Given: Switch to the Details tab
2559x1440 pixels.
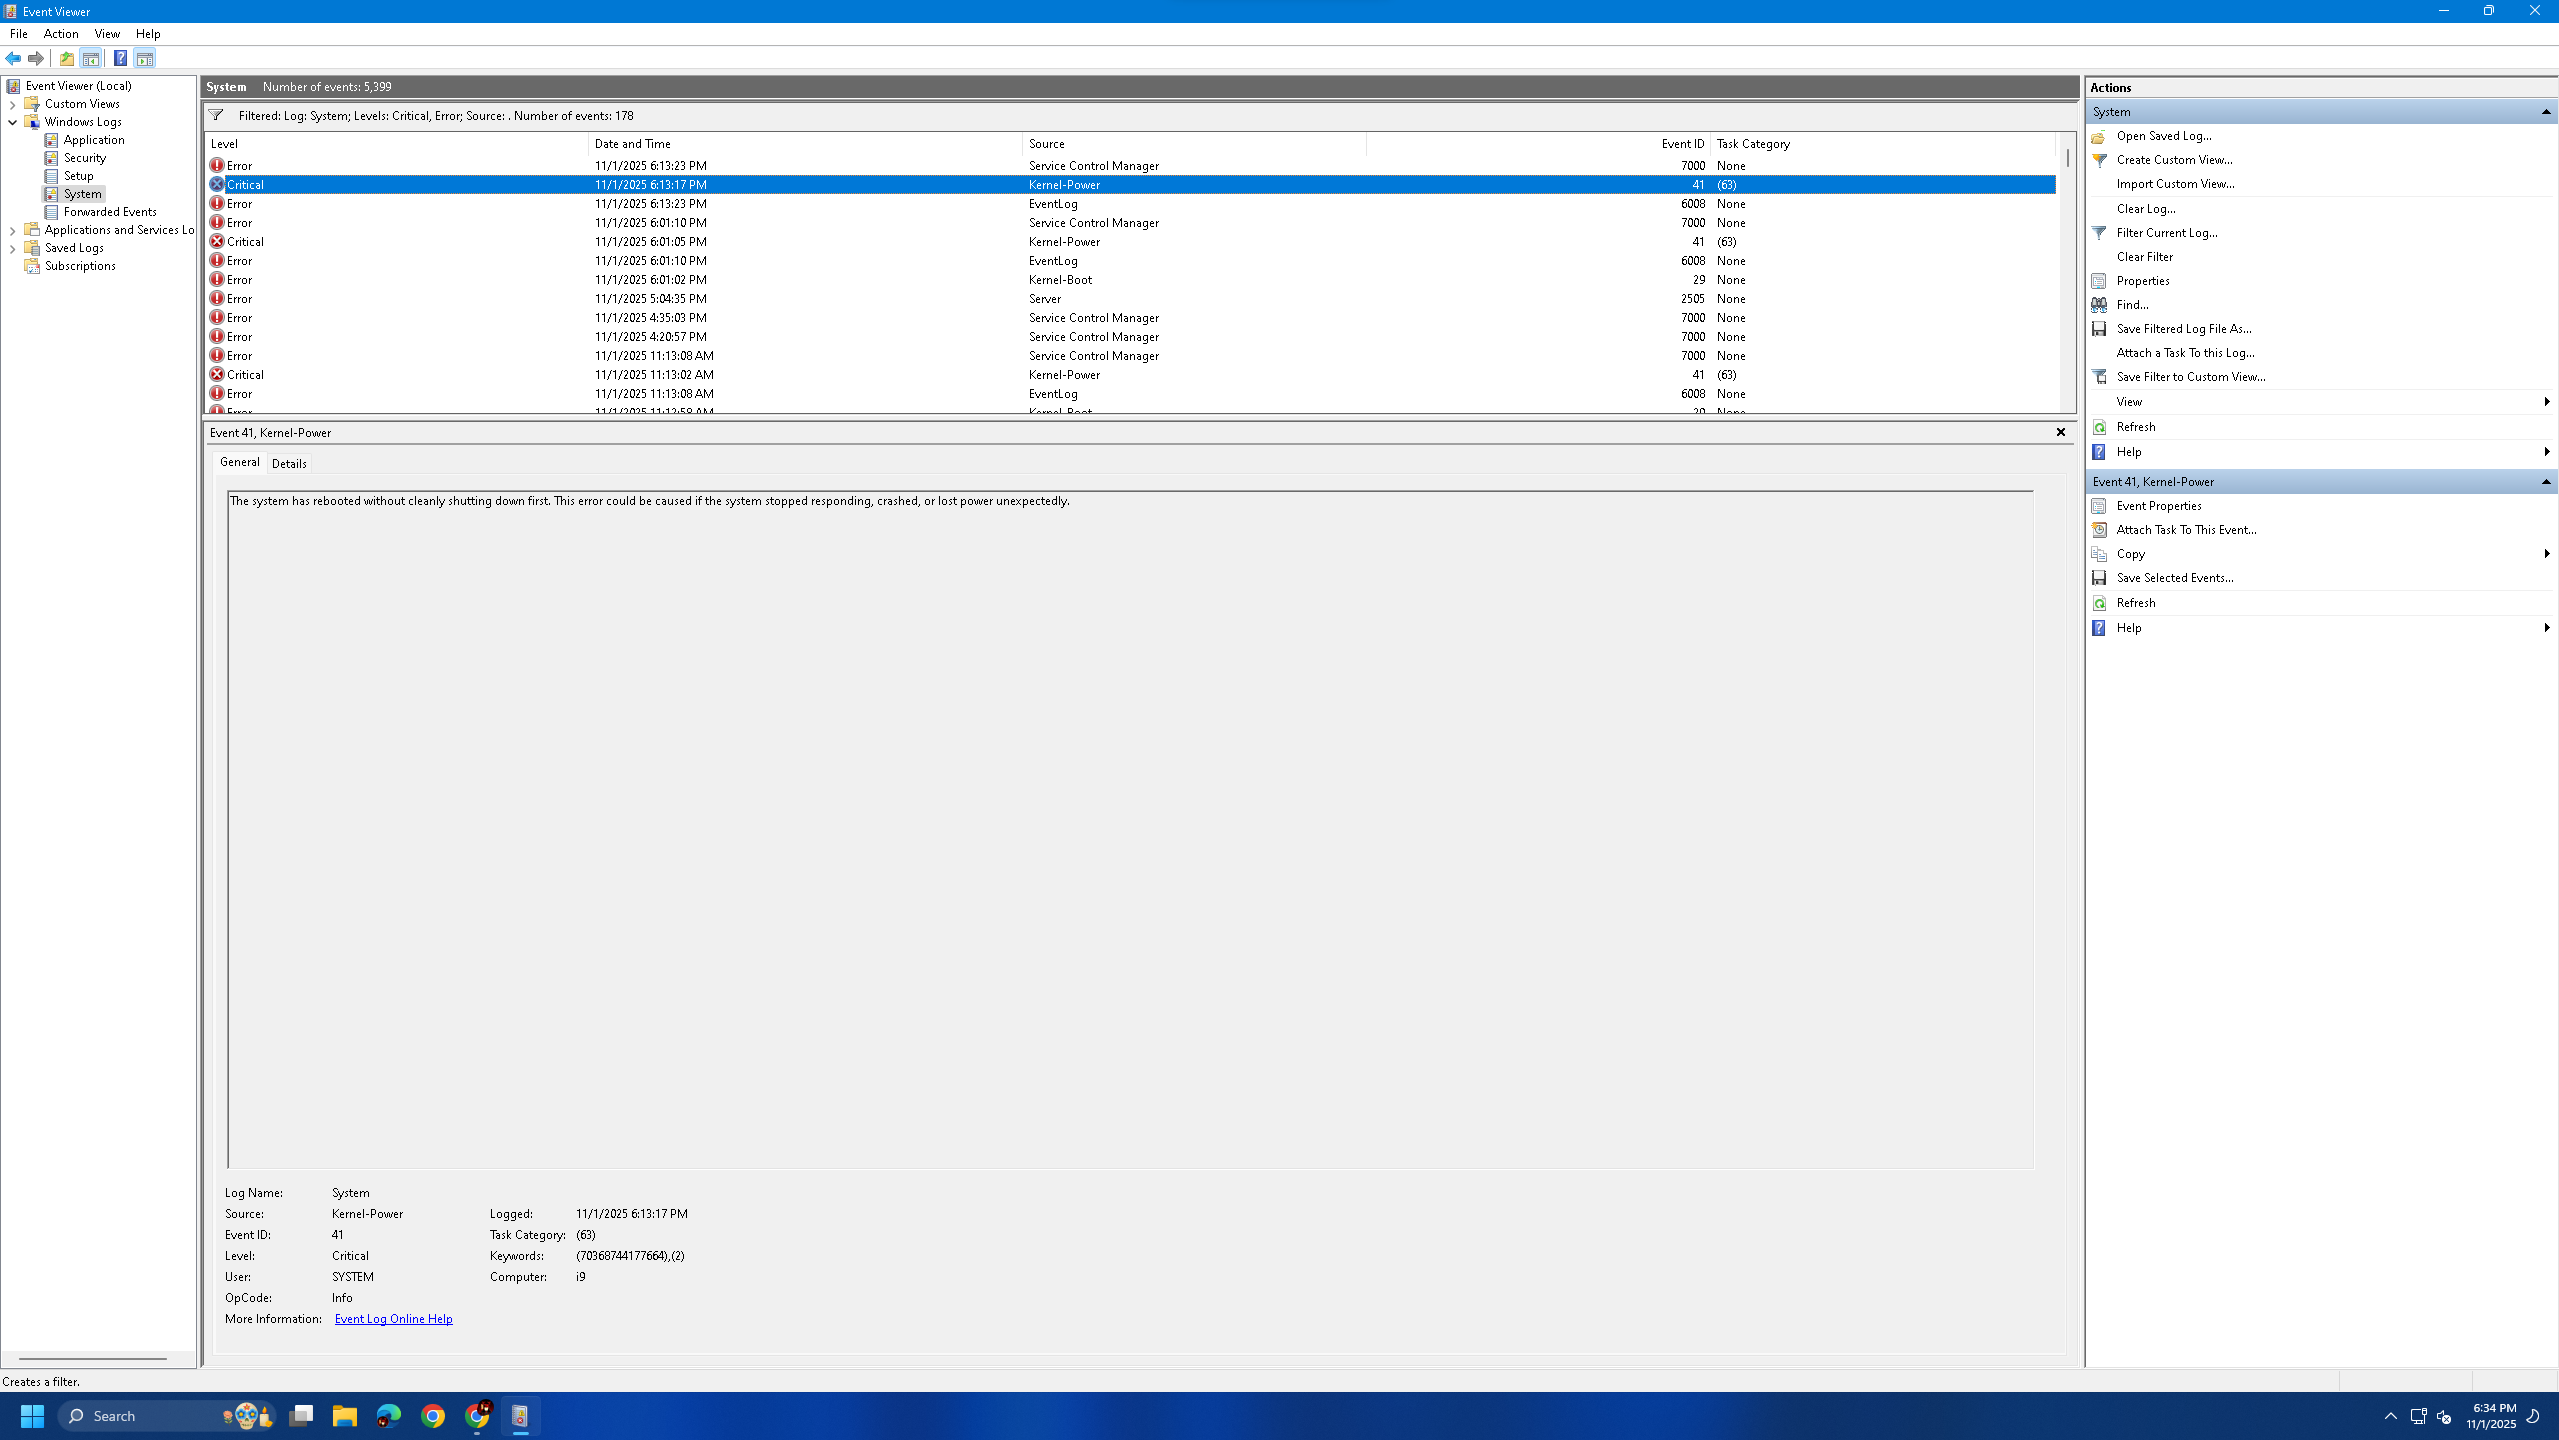Looking at the screenshot, I should [x=289, y=464].
